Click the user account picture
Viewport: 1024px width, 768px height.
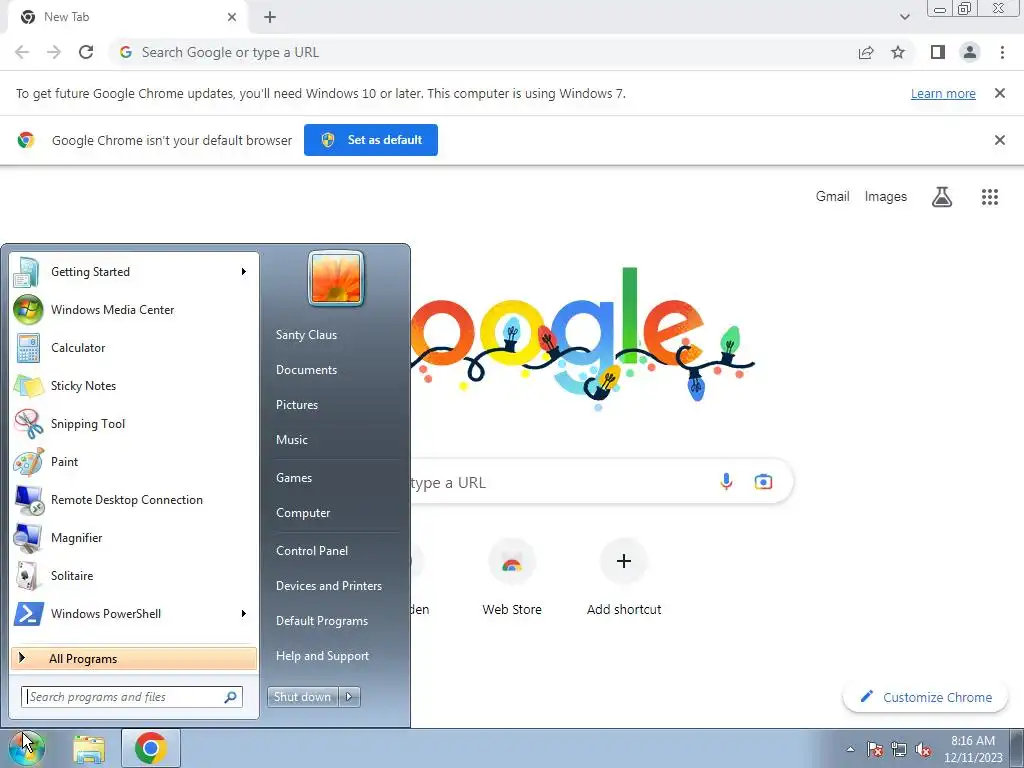336,278
